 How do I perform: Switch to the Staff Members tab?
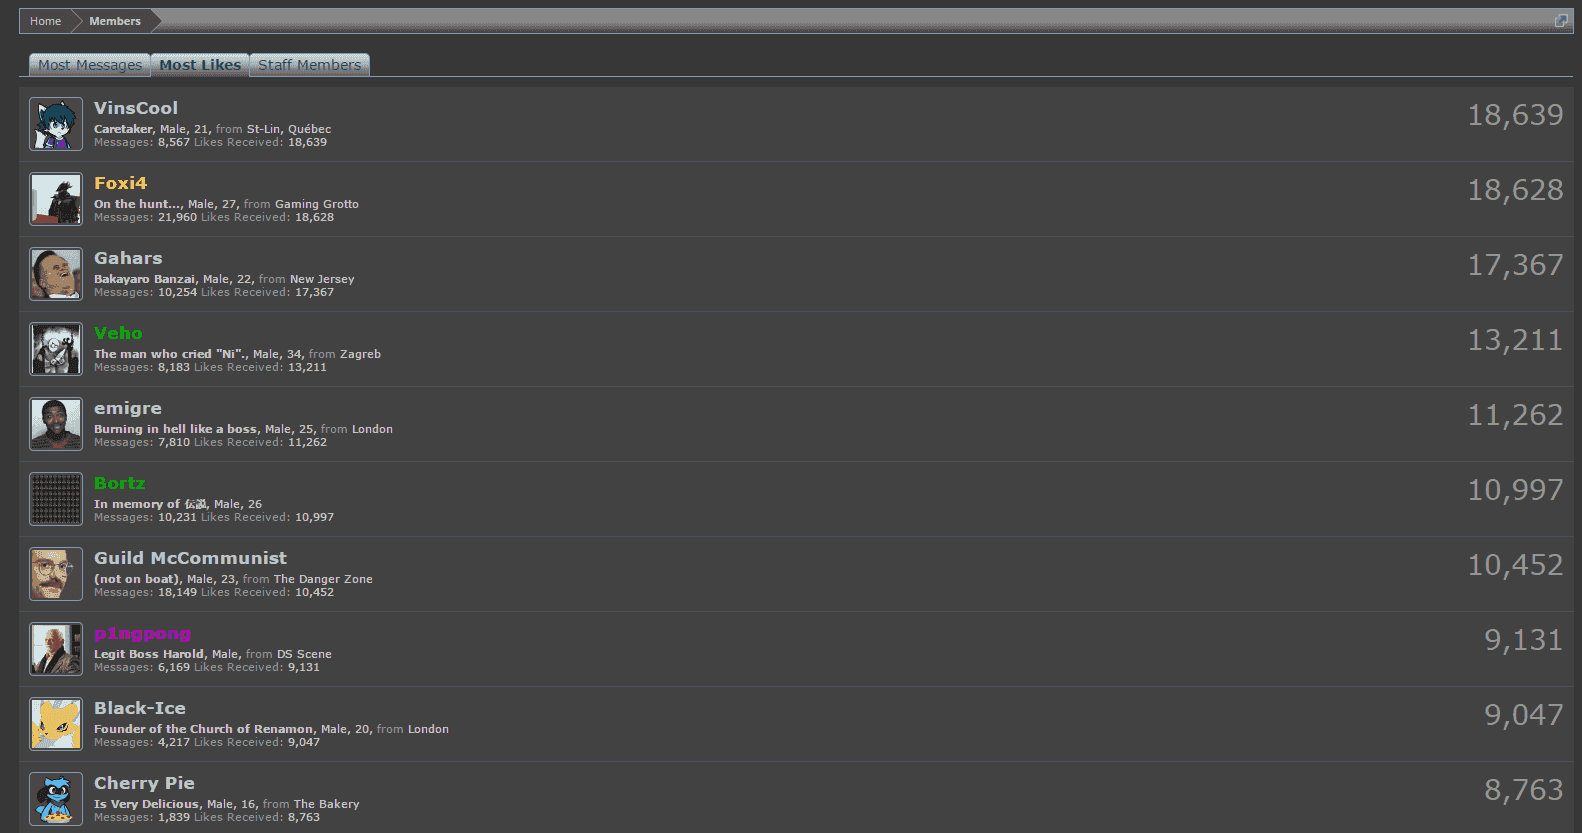[x=309, y=65]
